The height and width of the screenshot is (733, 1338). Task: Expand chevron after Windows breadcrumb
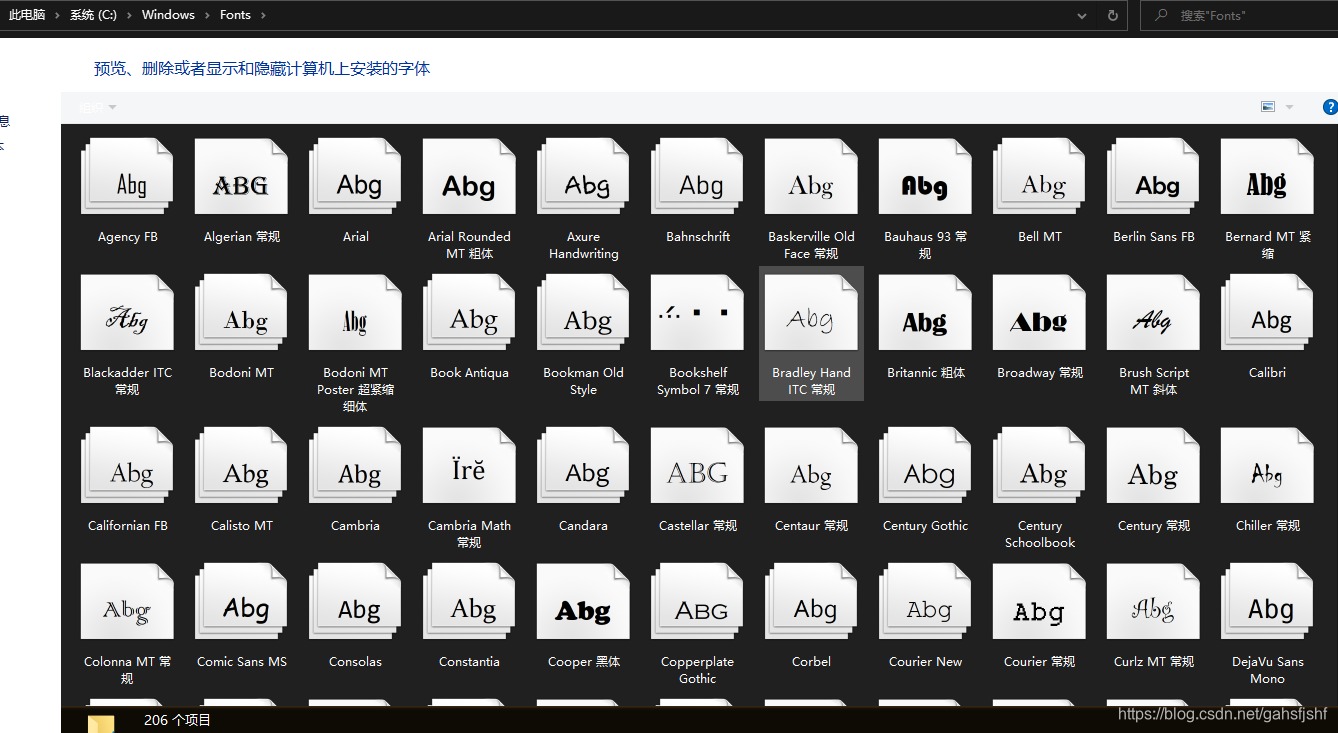[208, 15]
